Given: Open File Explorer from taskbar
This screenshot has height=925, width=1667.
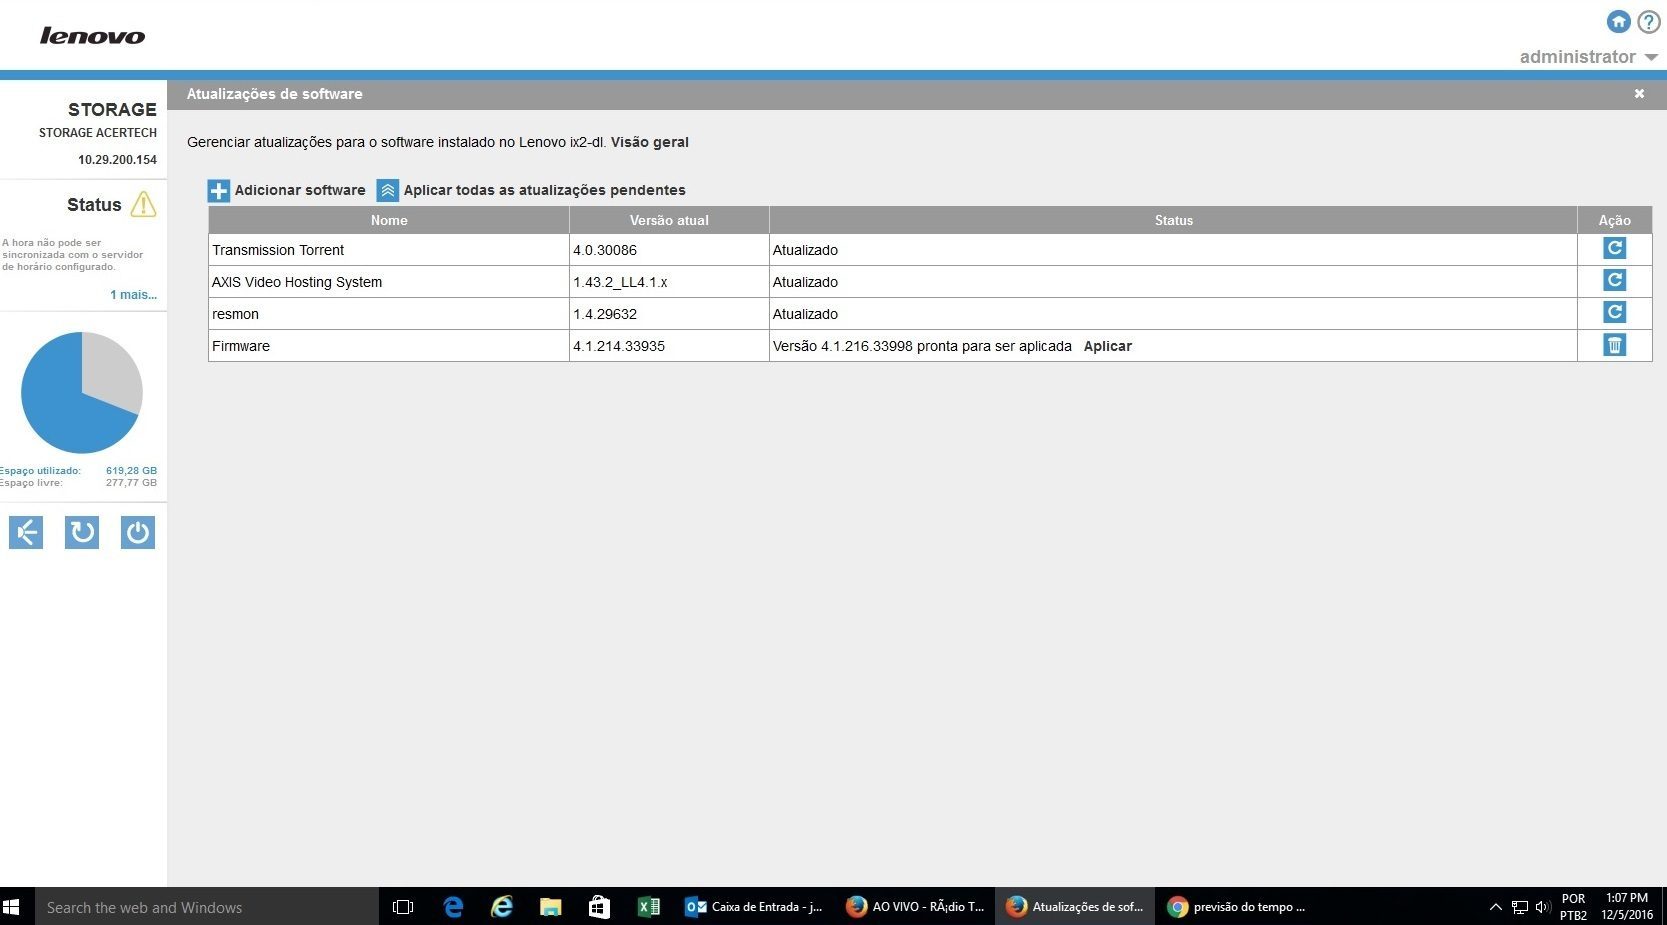Looking at the screenshot, I should [x=550, y=907].
